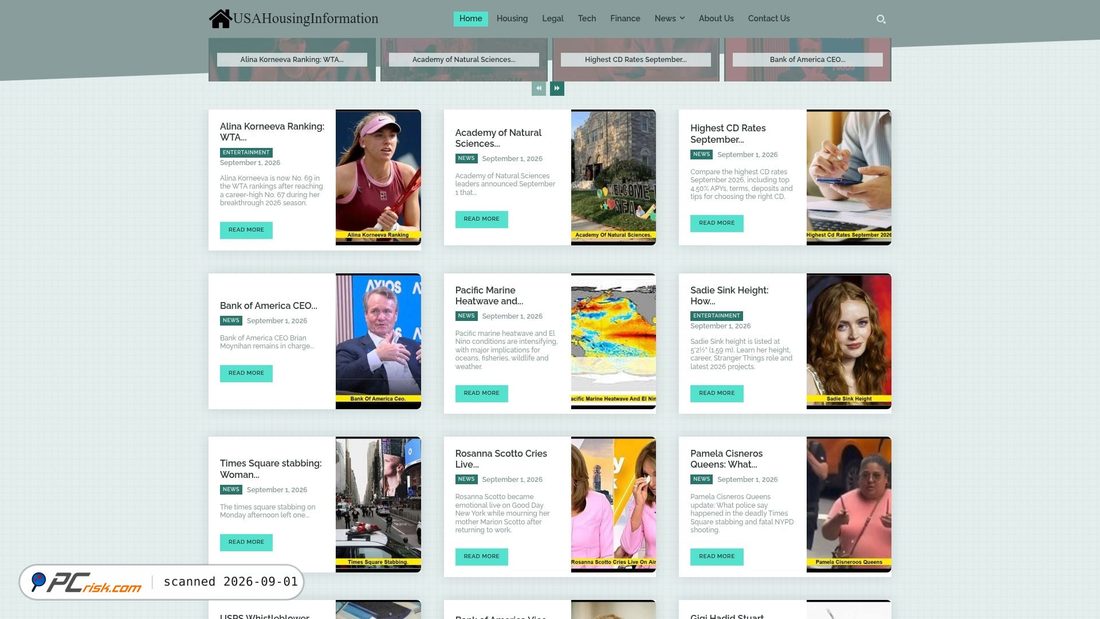The image size is (1100, 619).
Task: Open Times Square street thumbnail
Action: pyautogui.click(x=378, y=505)
